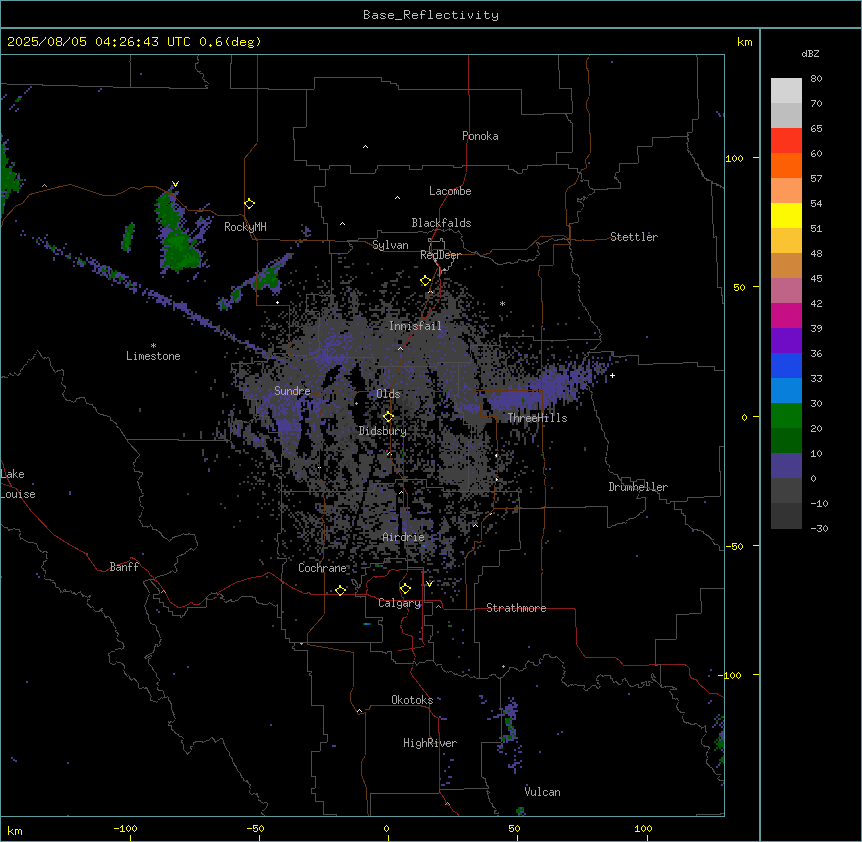Screen dimensions: 862x842
Task: Click the Blackfalds city label
Action: pyautogui.click(x=441, y=223)
